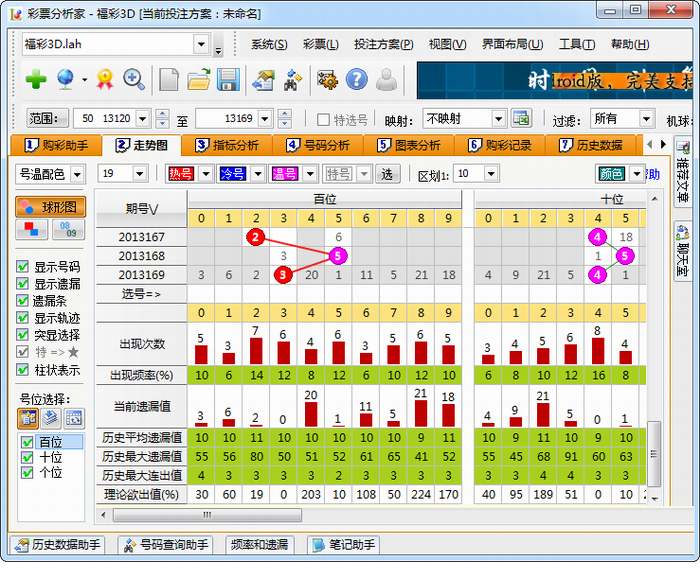Open 区划1 value 10 dropdown
The height and width of the screenshot is (568, 700).
[x=491, y=174]
